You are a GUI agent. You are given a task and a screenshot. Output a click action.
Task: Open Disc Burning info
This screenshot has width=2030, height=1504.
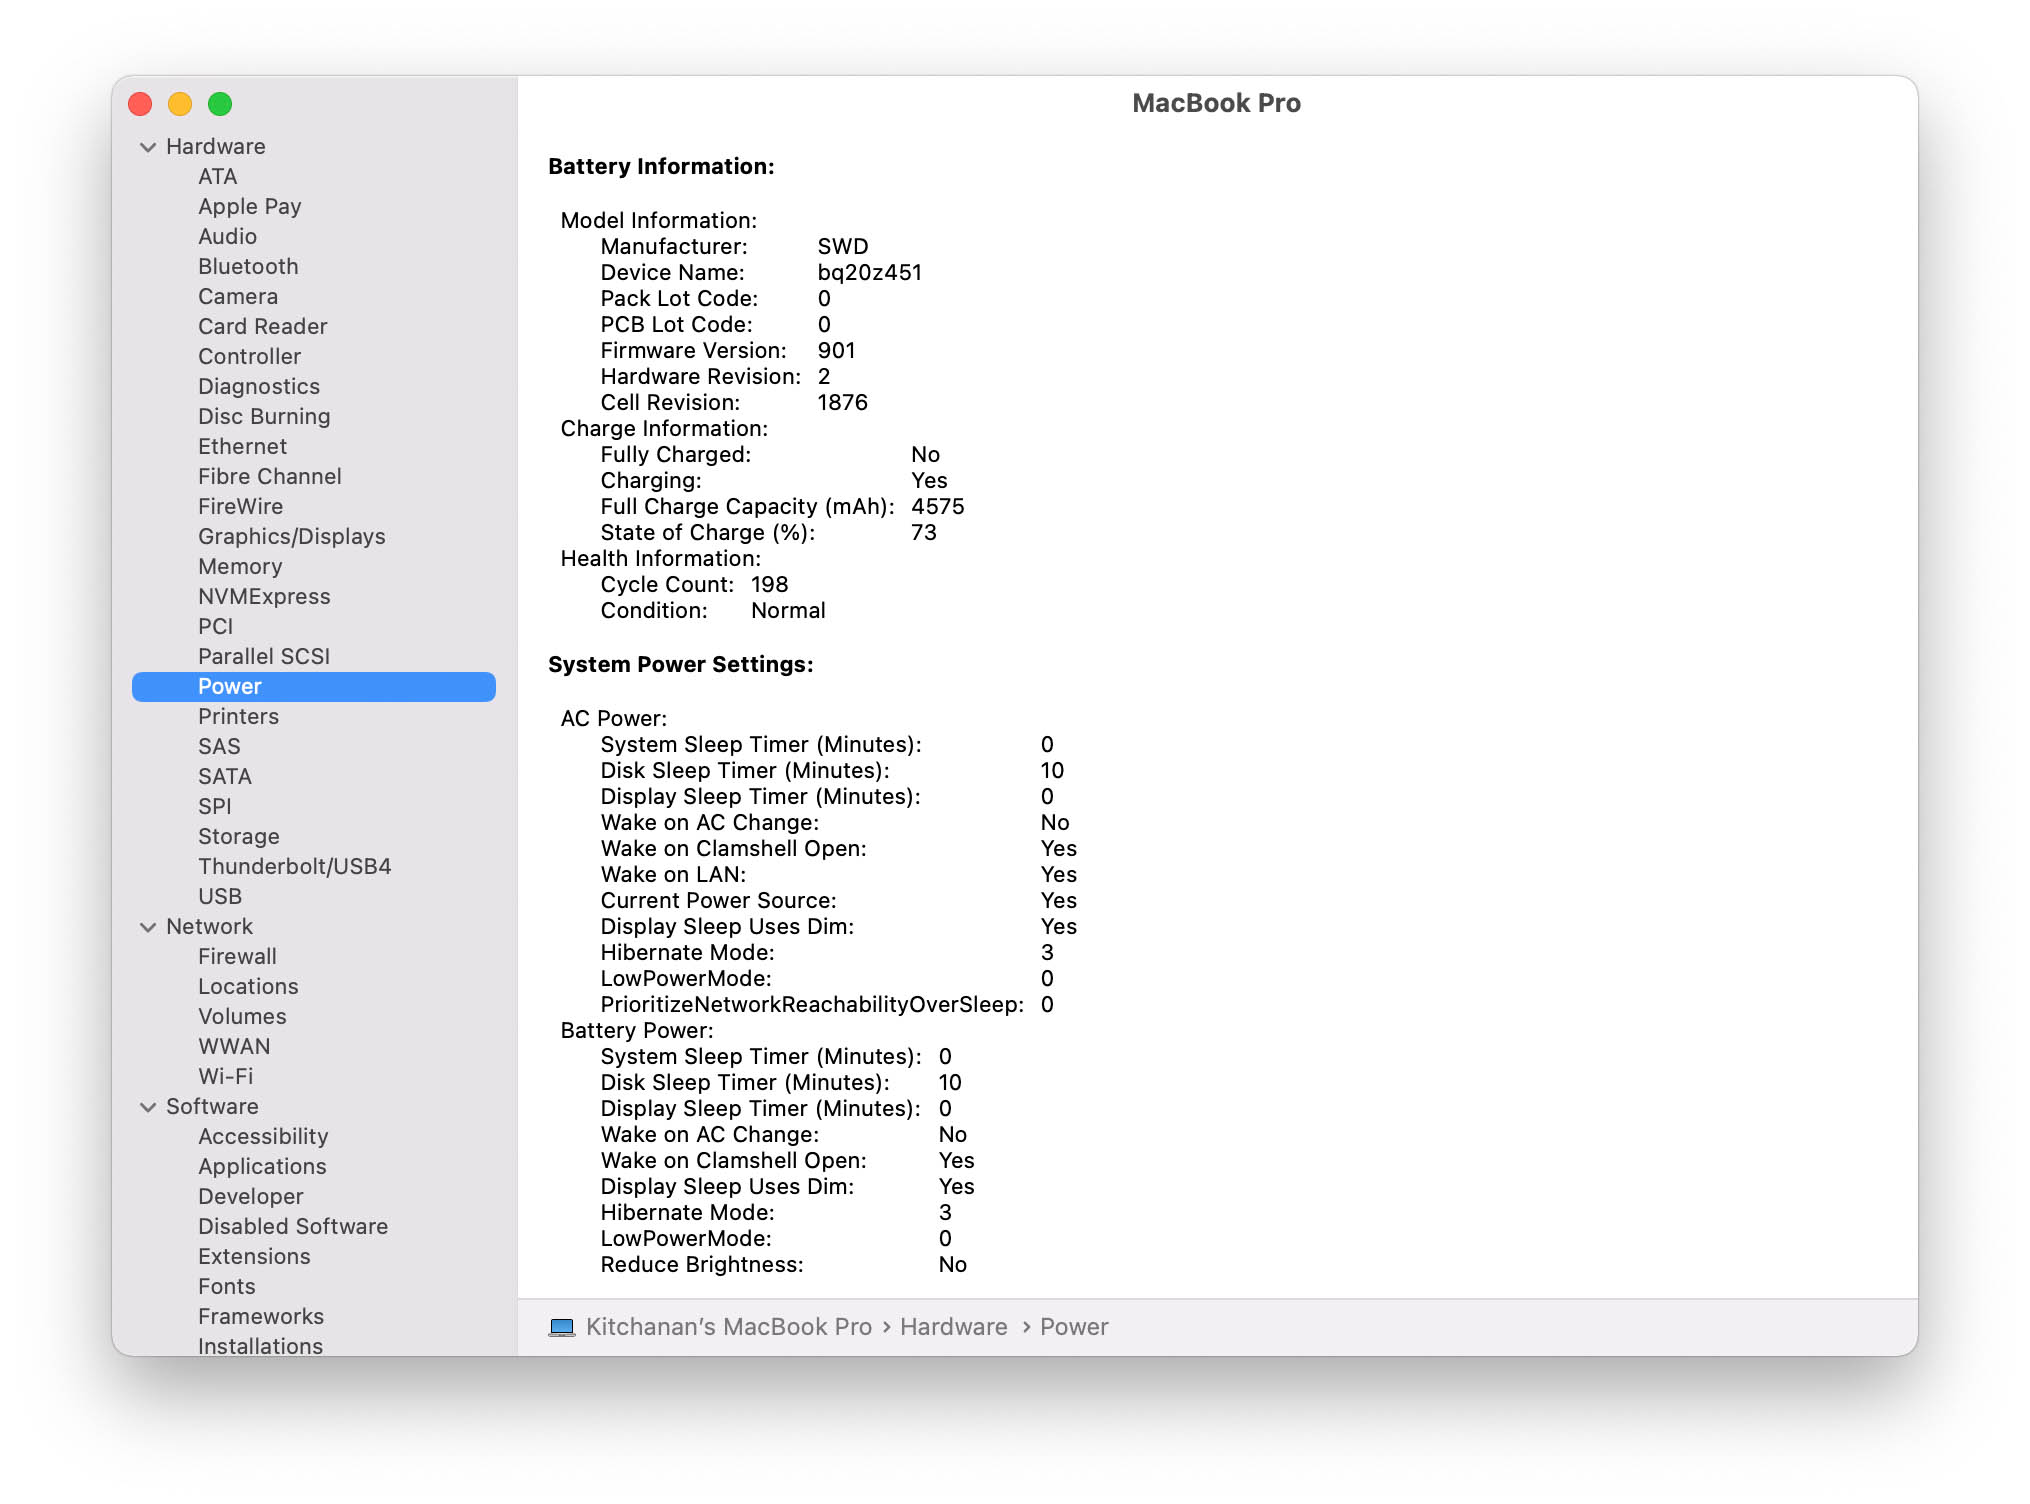pos(264,417)
